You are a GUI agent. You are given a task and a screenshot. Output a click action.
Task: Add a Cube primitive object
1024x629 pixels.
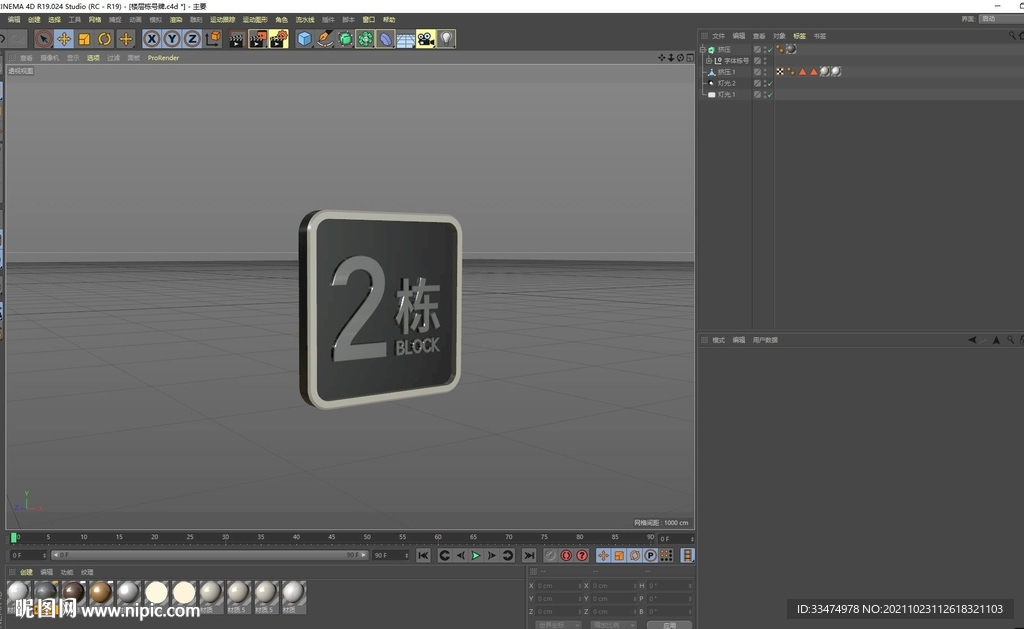pyautogui.click(x=304, y=39)
